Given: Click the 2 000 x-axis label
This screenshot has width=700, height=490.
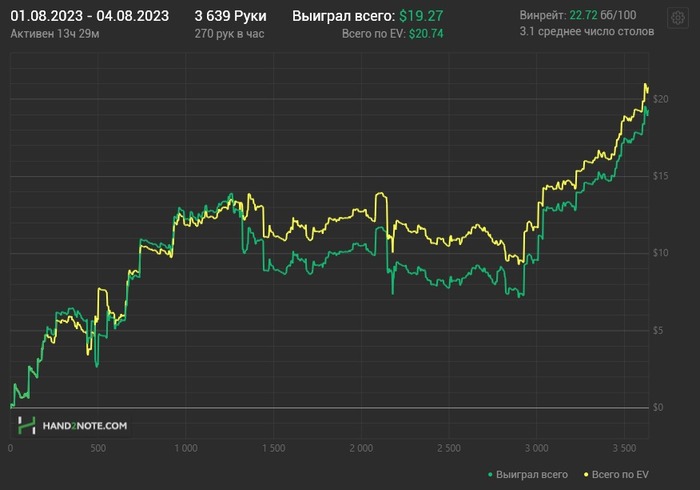Looking at the screenshot, I should [361, 448].
